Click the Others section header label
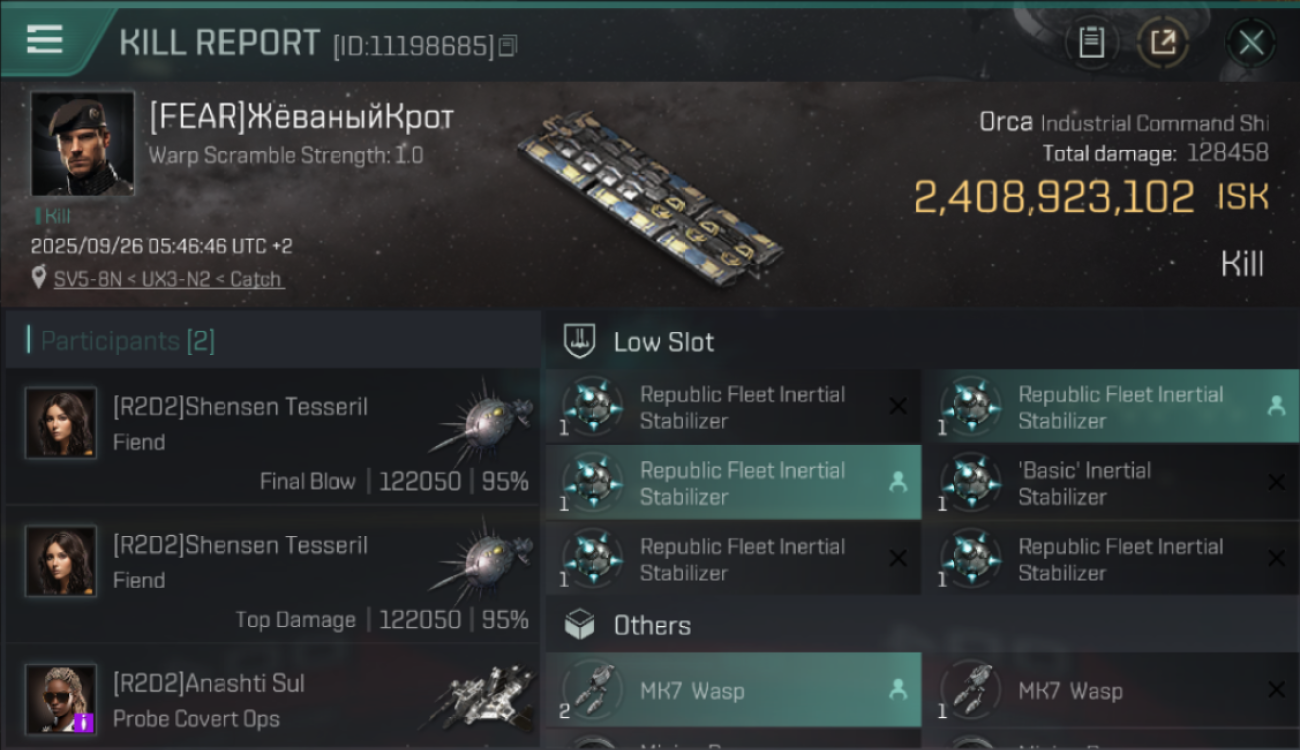Viewport: 1300px width, 750px height. (x=652, y=626)
